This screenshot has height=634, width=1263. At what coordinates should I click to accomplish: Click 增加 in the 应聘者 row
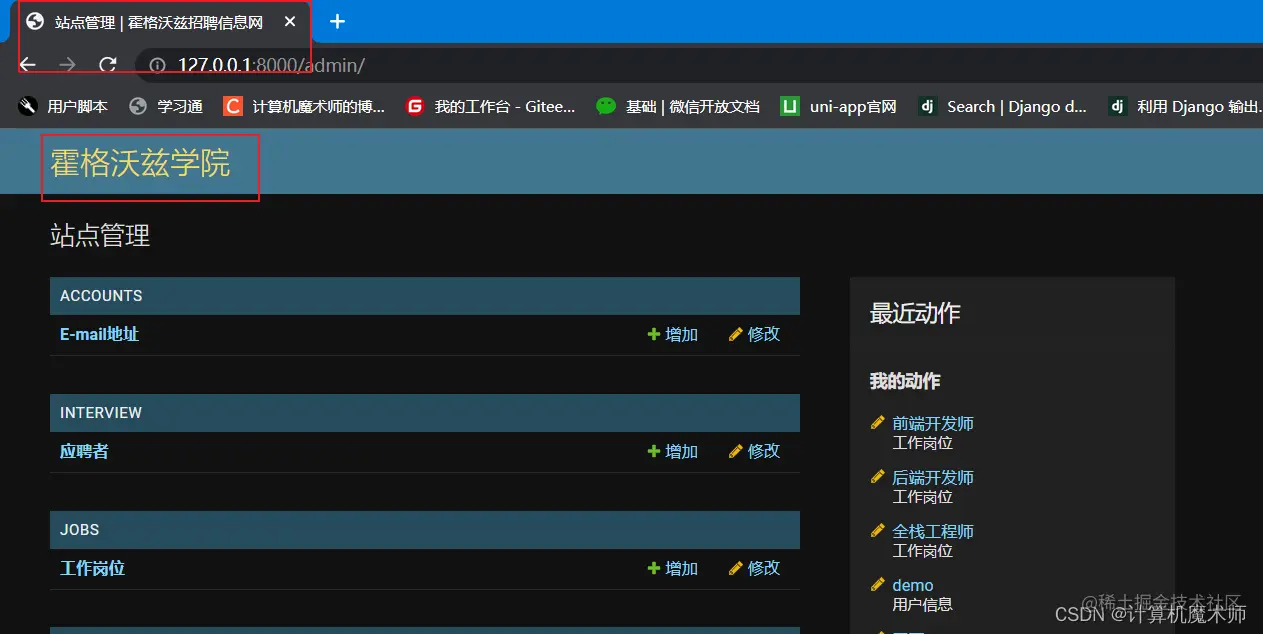(673, 451)
